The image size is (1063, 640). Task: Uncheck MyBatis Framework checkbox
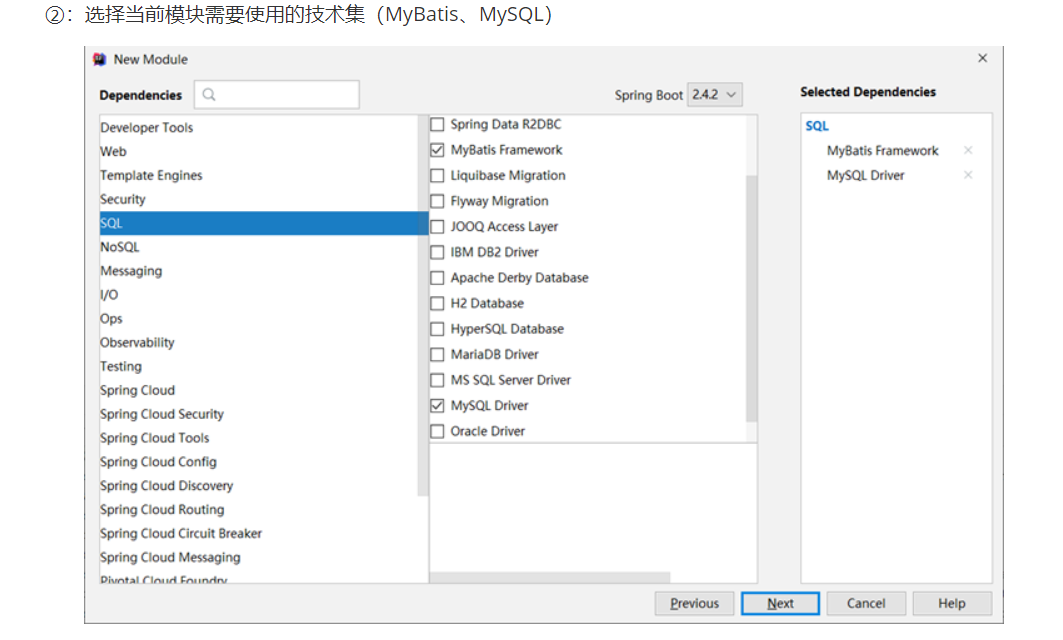pyautogui.click(x=437, y=150)
